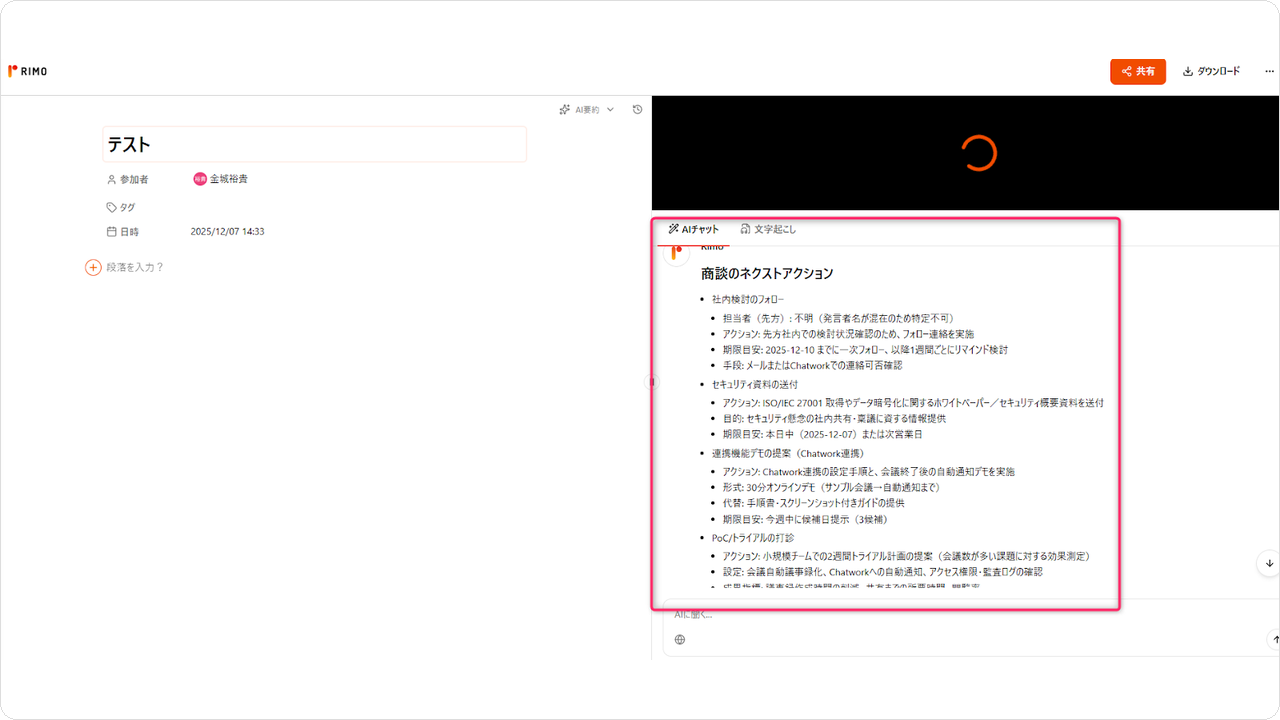Click the 段落を入力？ placeholder text
The image size is (1280, 720).
point(135,267)
